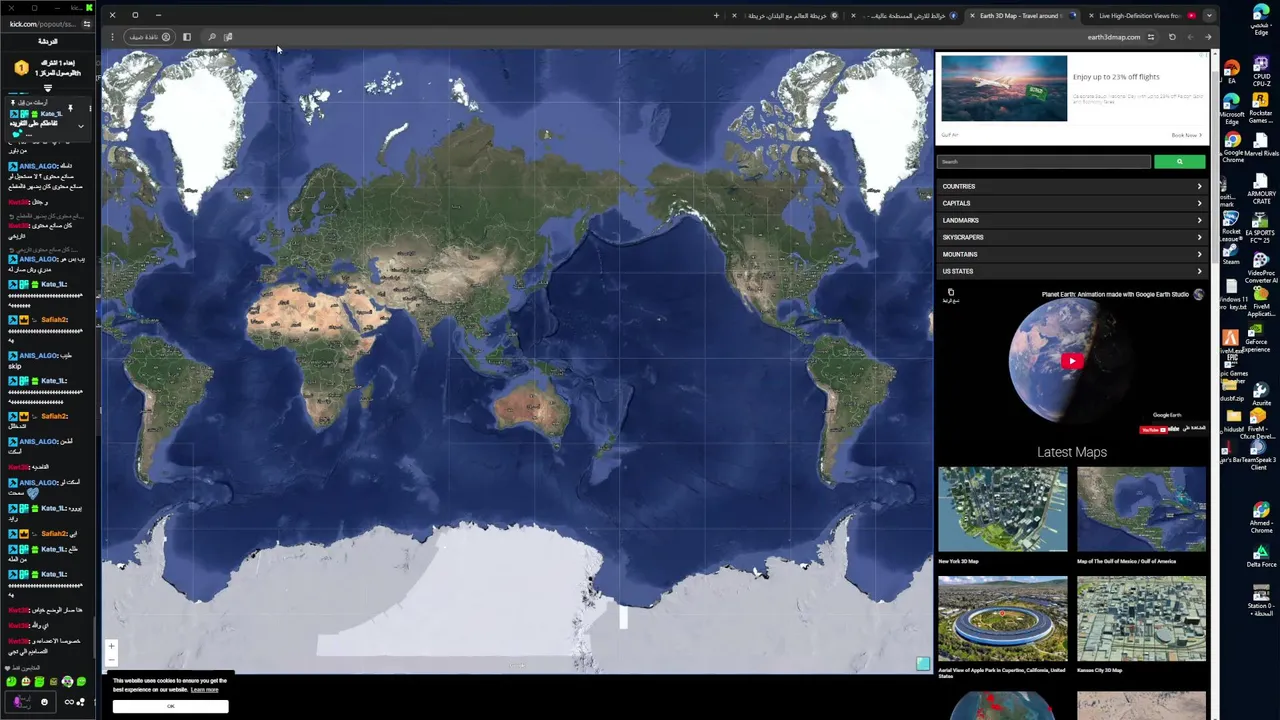Copy link icon on Planet Earth video

coord(951,294)
